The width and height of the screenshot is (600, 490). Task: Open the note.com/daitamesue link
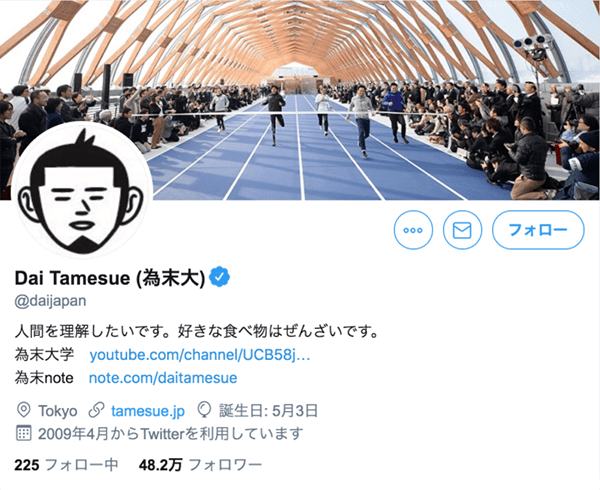163,378
